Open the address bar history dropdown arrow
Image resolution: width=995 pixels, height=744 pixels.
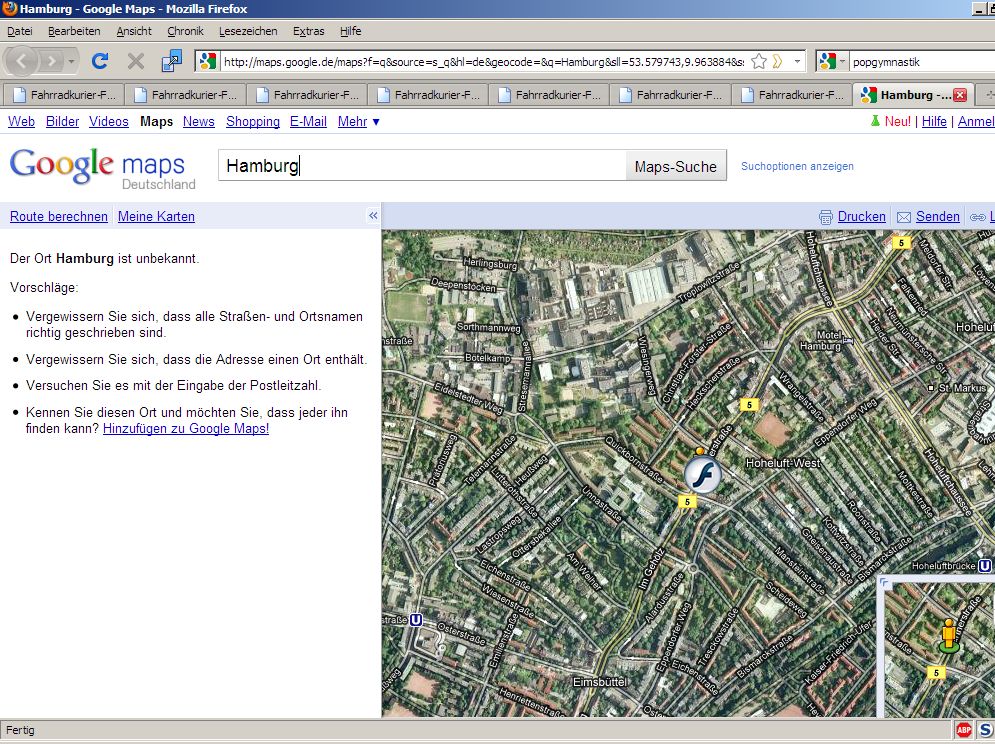pos(797,61)
